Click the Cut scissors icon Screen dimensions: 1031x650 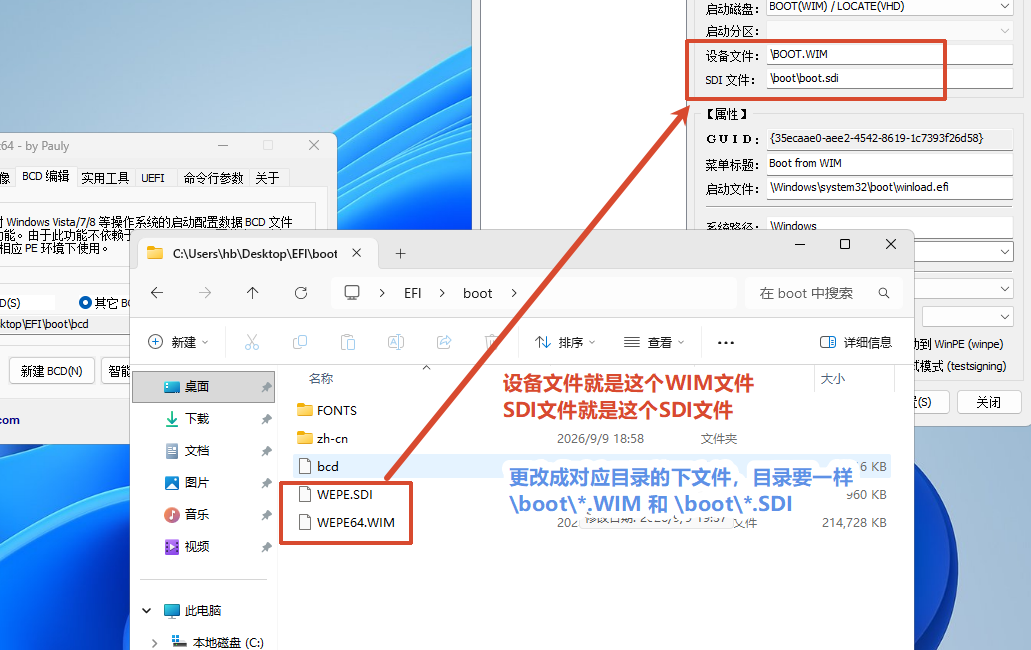[x=252, y=342]
